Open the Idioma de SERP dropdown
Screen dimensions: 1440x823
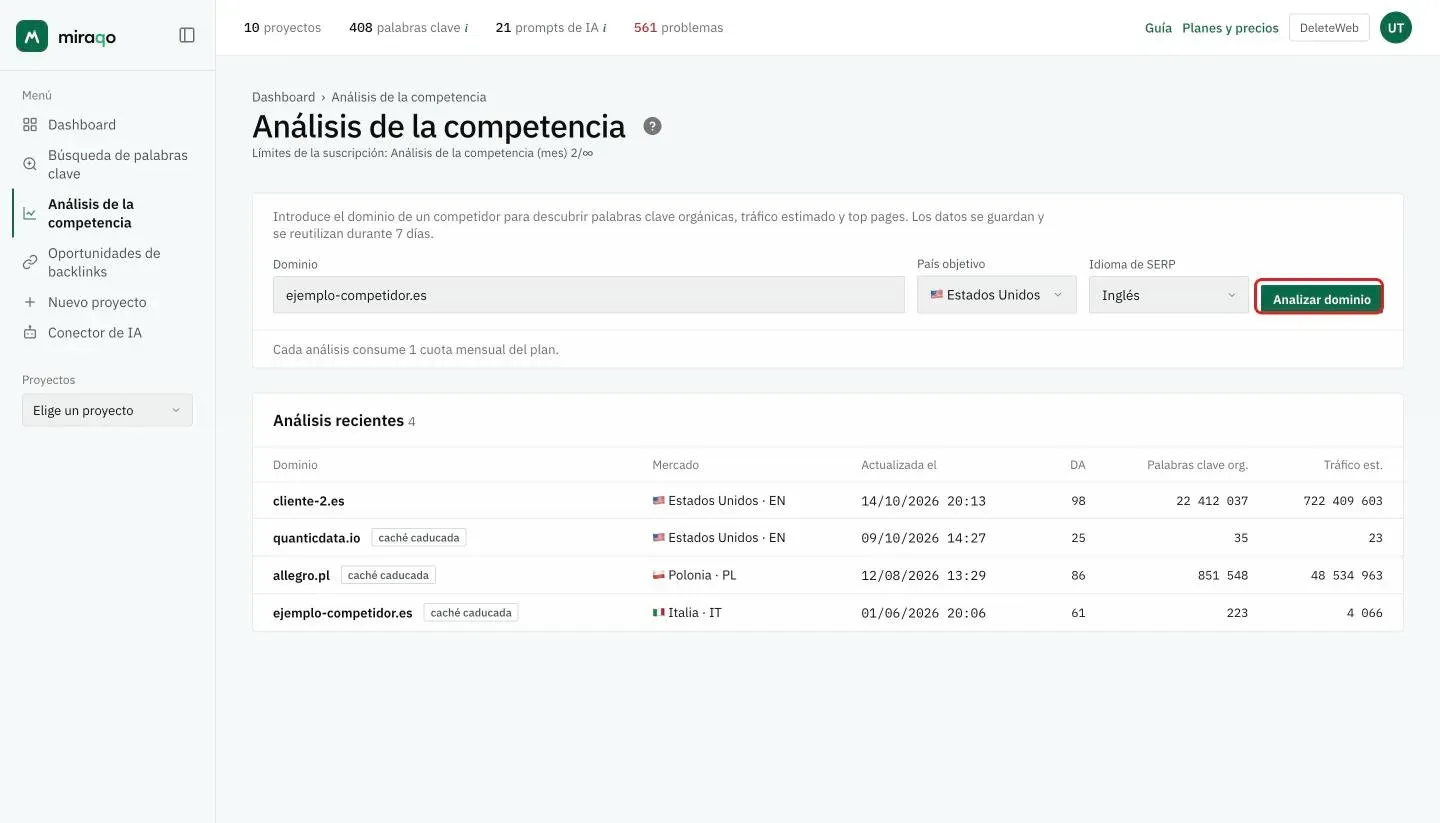1169,295
